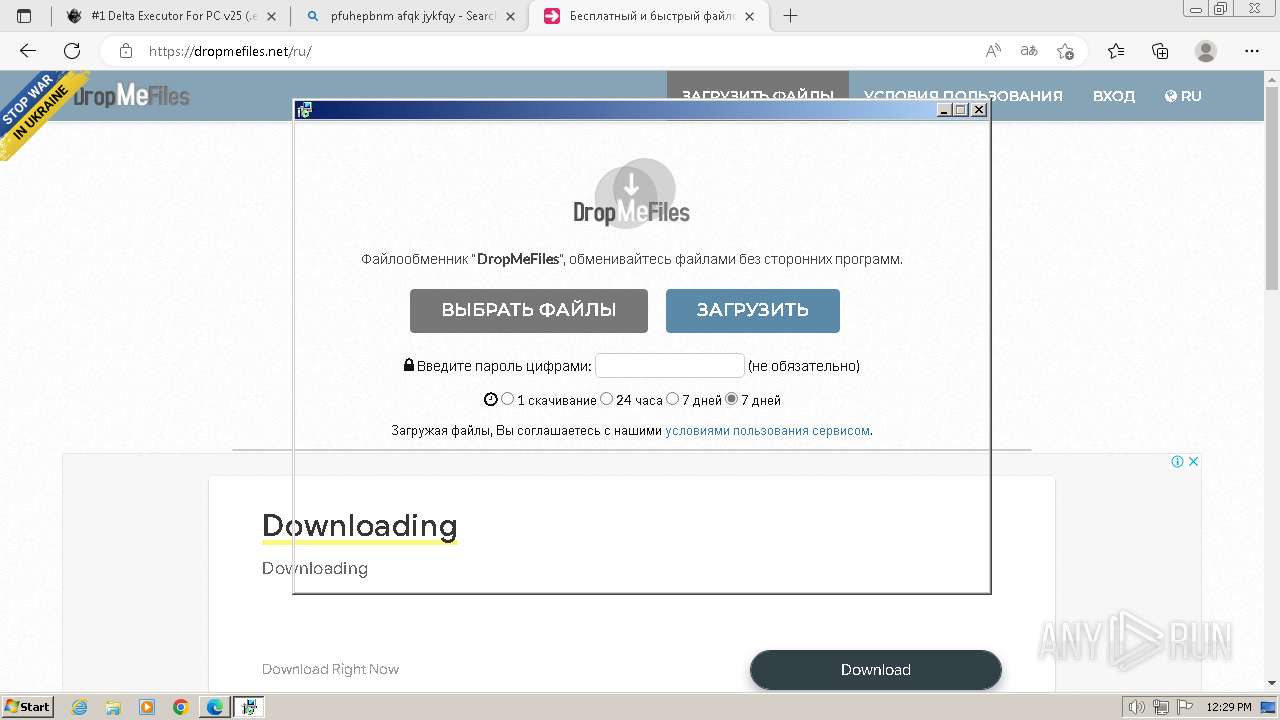Click the taskbar clock 12:29 PM

1229,707
